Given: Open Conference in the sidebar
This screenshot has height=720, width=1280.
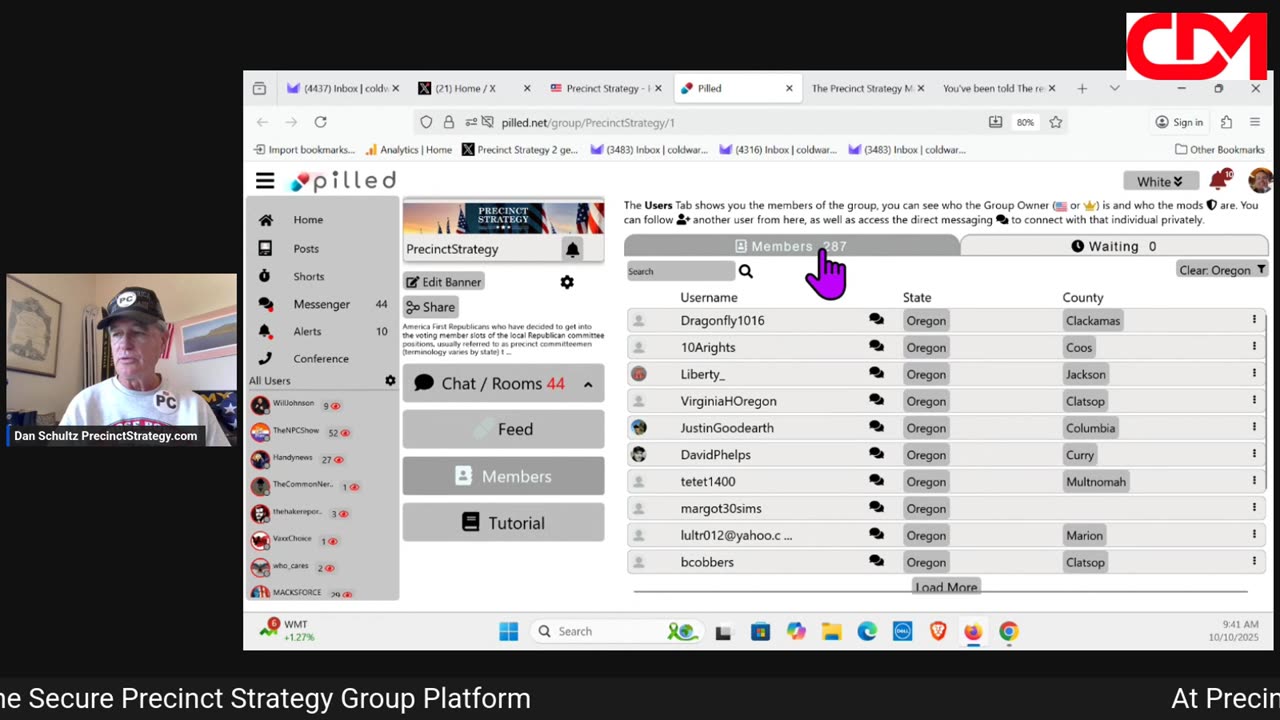Looking at the screenshot, I should (x=321, y=358).
